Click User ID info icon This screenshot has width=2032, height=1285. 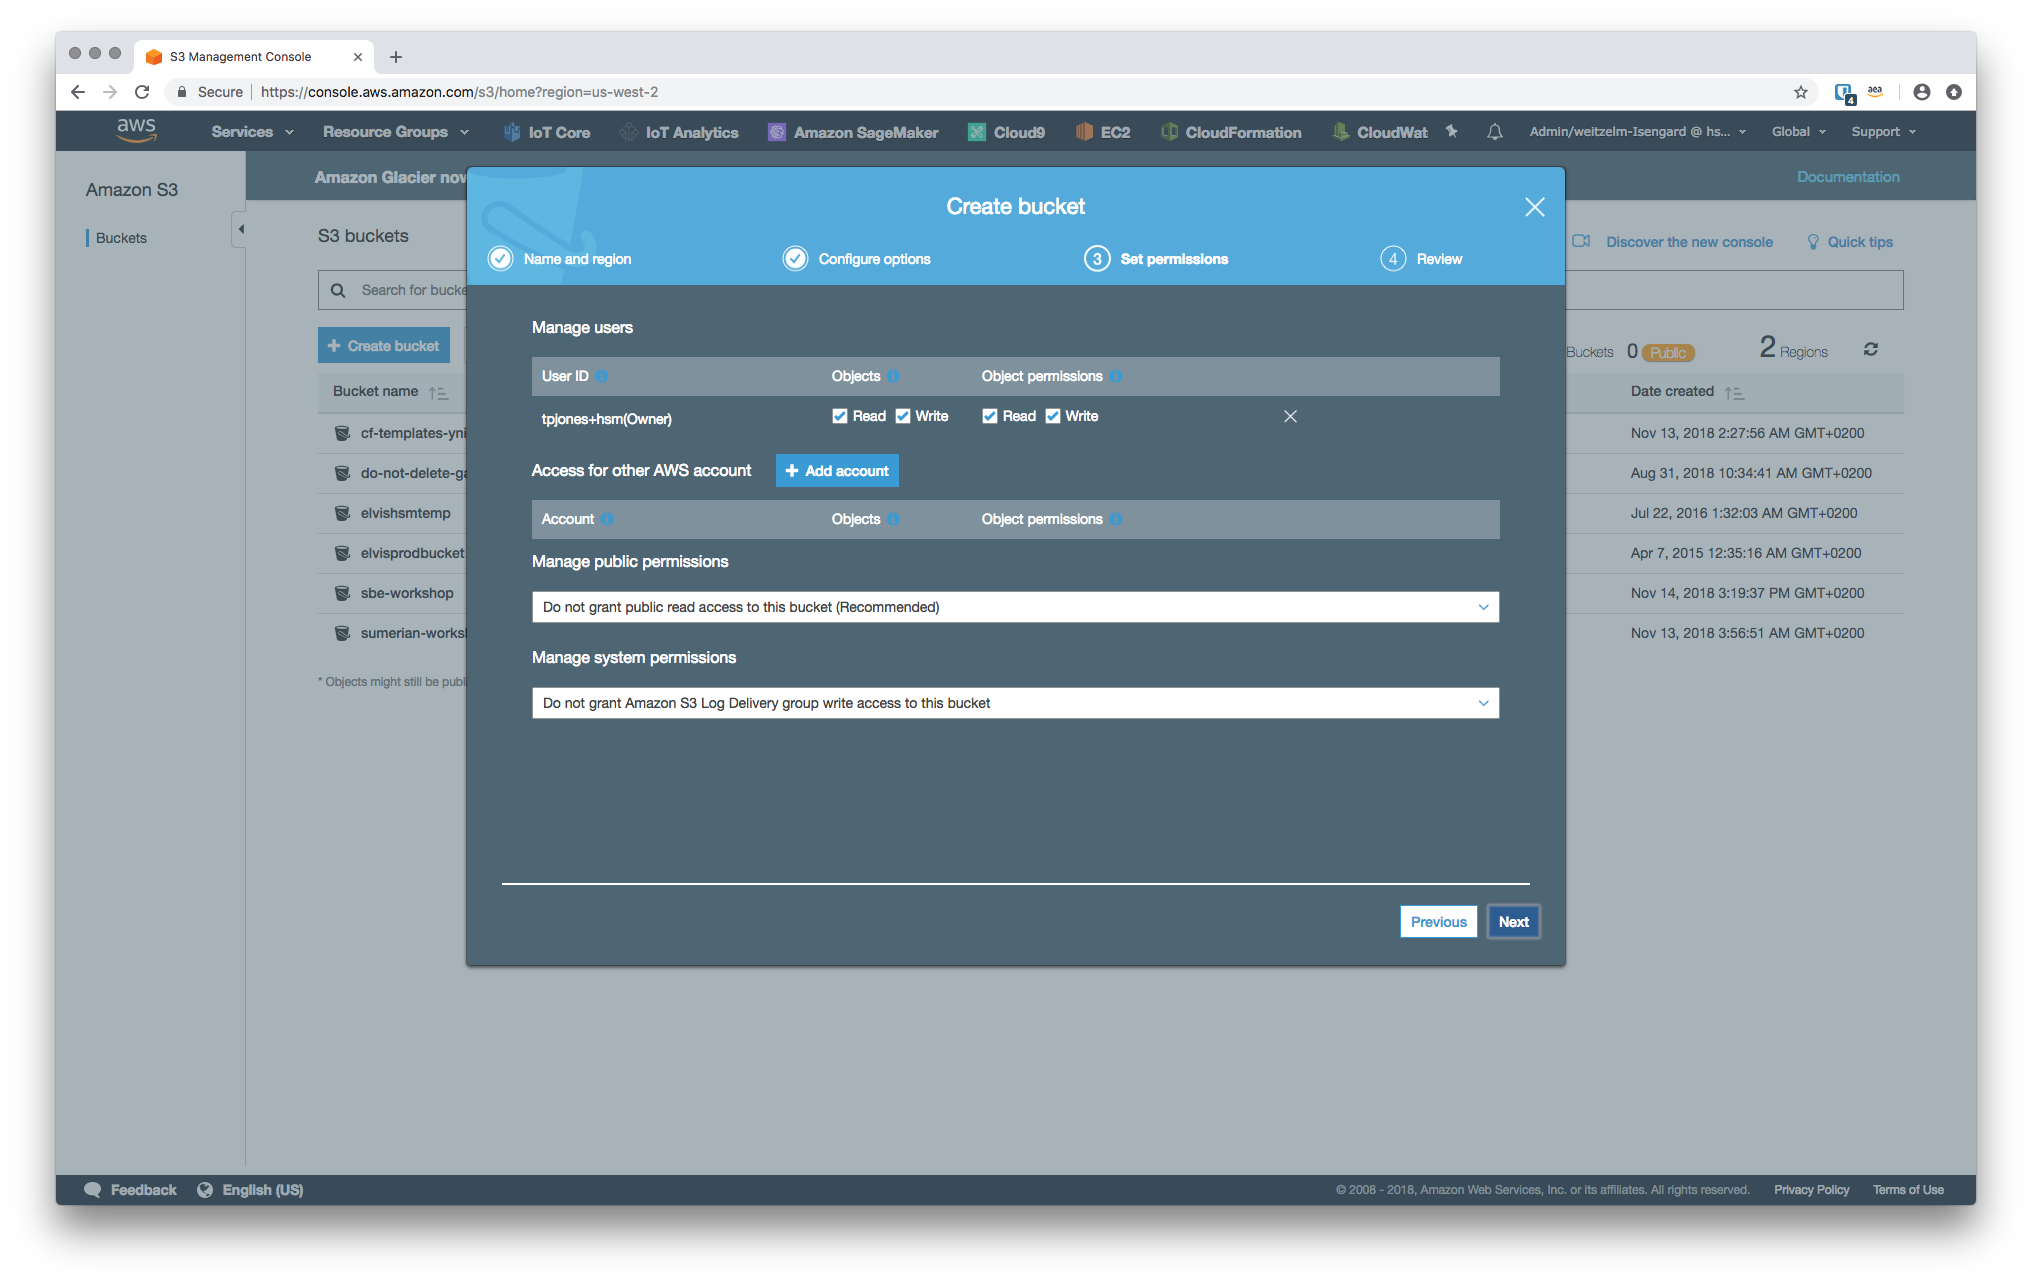(602, 376)
